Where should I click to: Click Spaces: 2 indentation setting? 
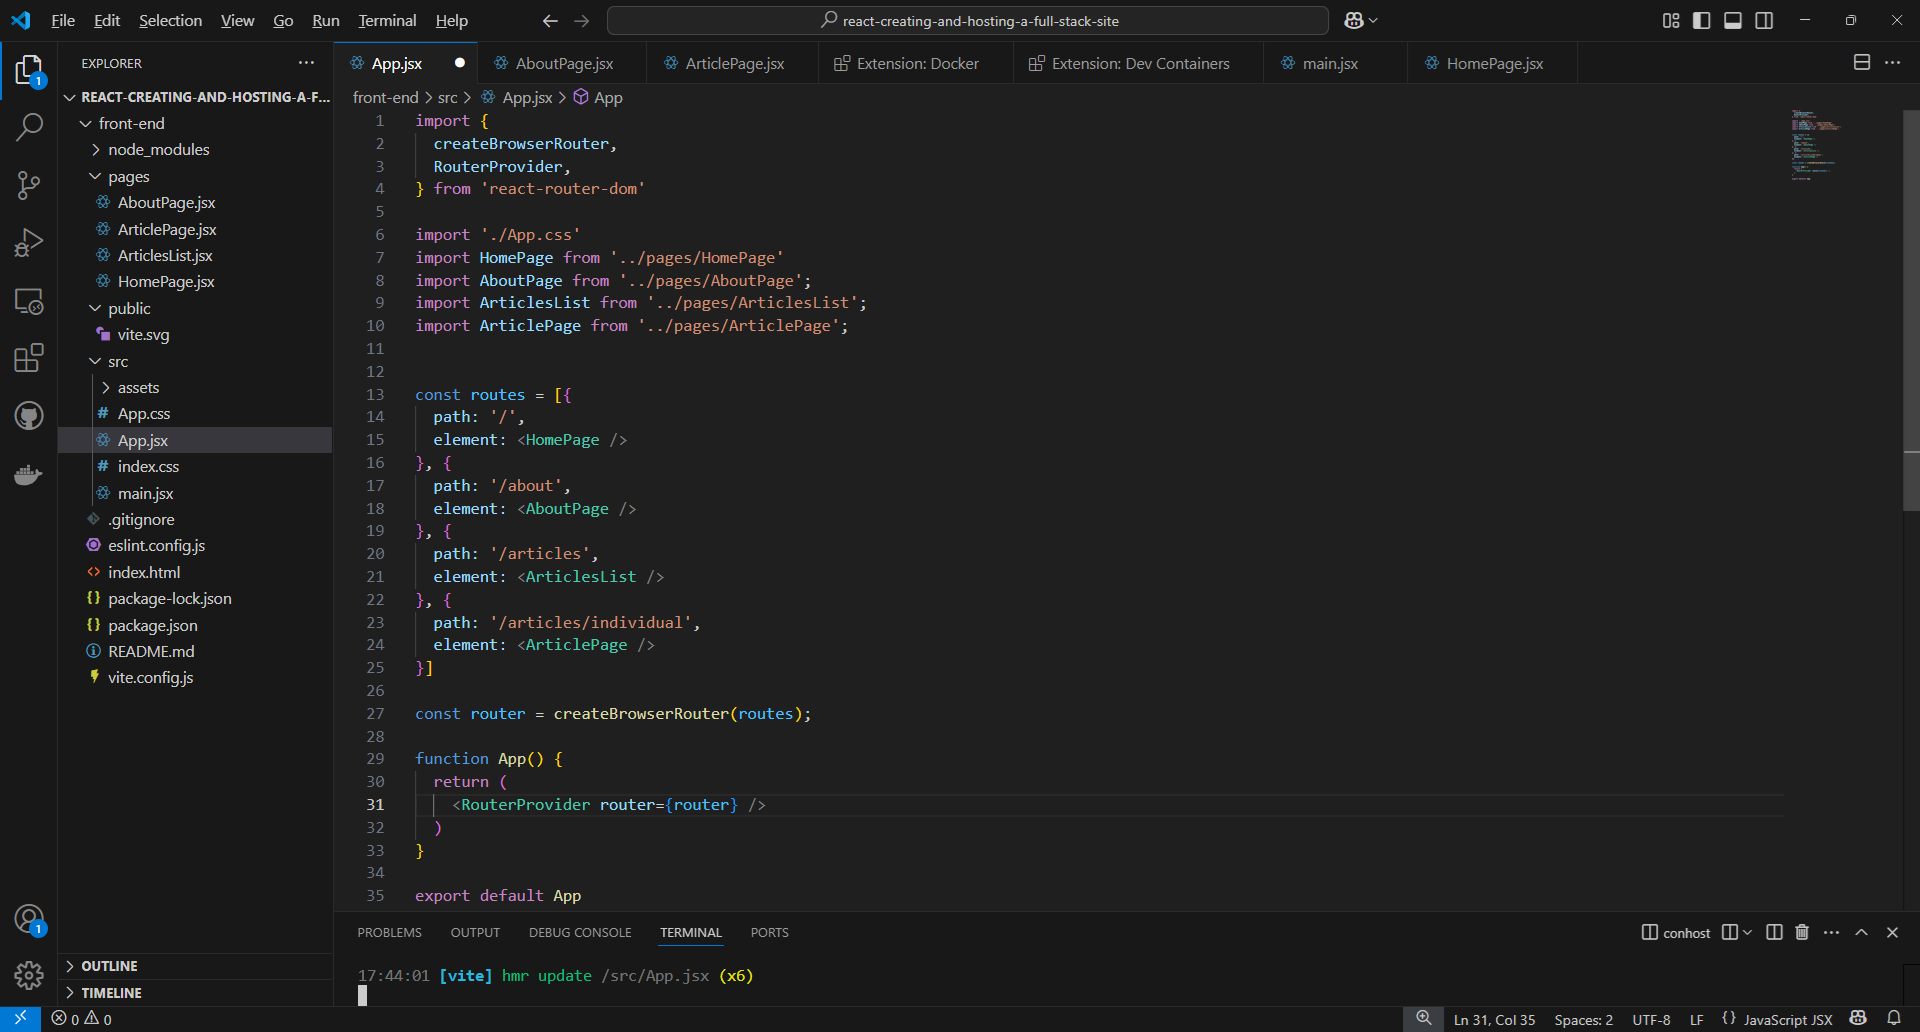tap(1583, 1019)
